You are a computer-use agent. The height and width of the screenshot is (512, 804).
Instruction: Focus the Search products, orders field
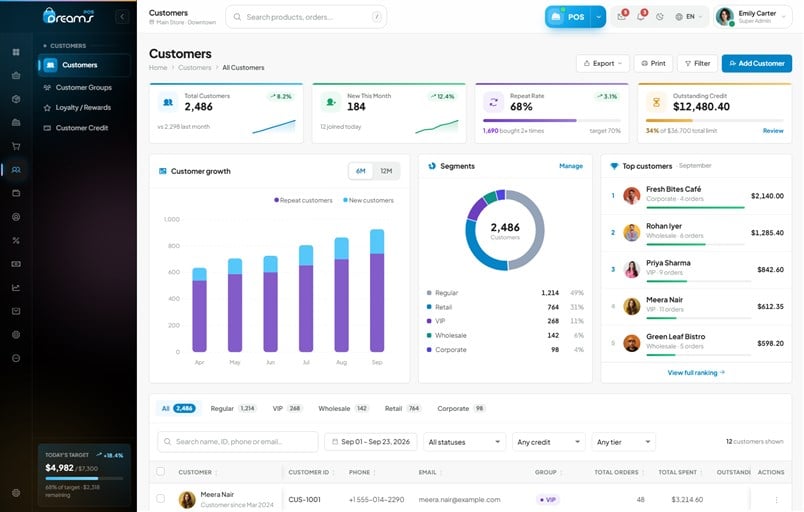(306, 17)
